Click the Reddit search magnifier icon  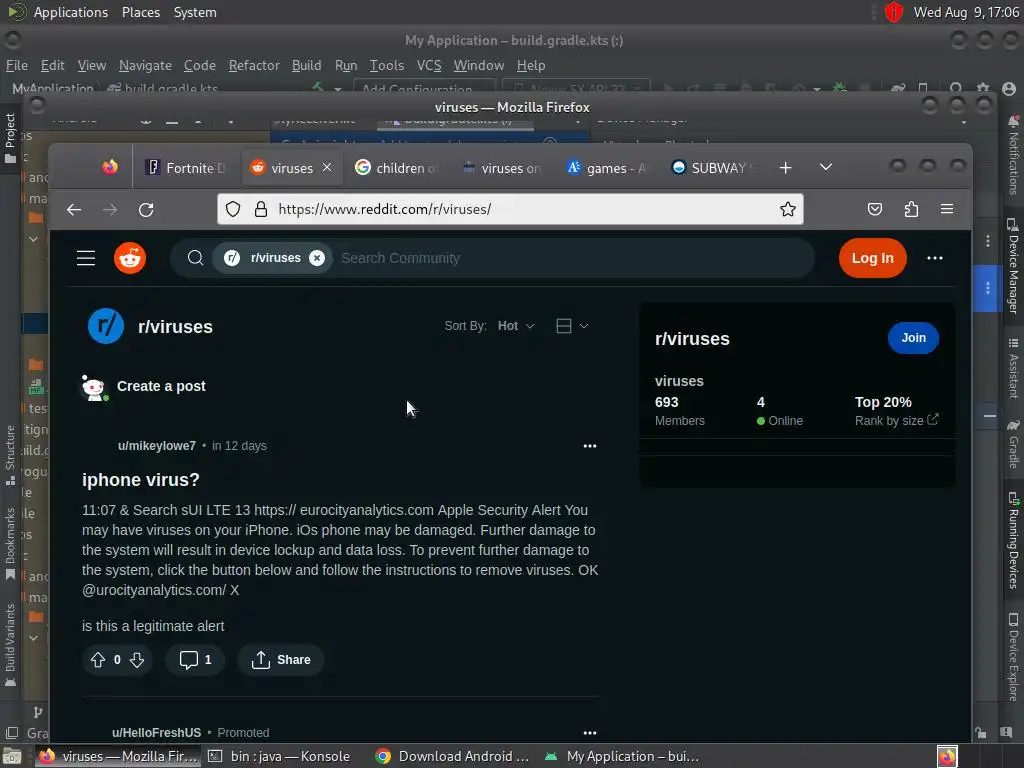coord(195,258)
